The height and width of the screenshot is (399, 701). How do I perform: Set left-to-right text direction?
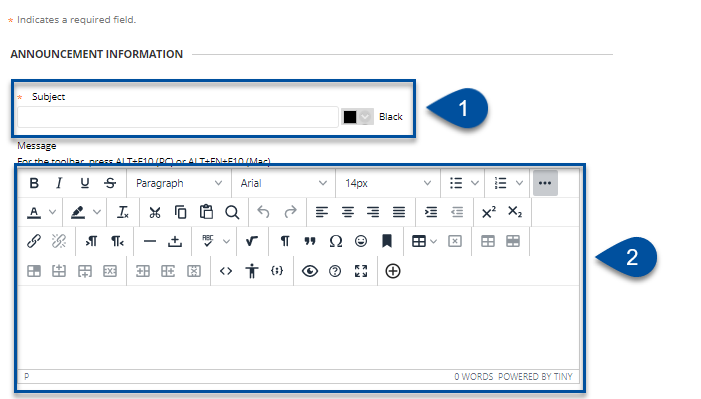click(x=91, y=242)
